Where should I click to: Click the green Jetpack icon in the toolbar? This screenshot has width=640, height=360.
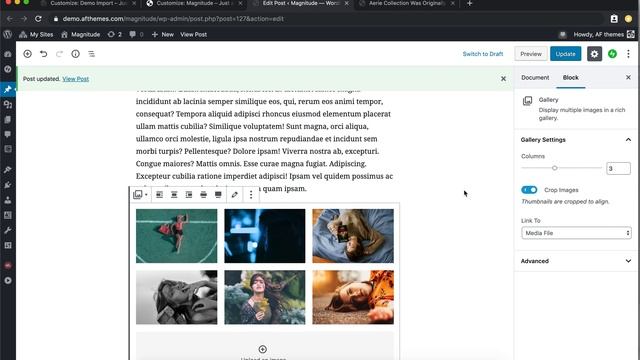point(612,54)
